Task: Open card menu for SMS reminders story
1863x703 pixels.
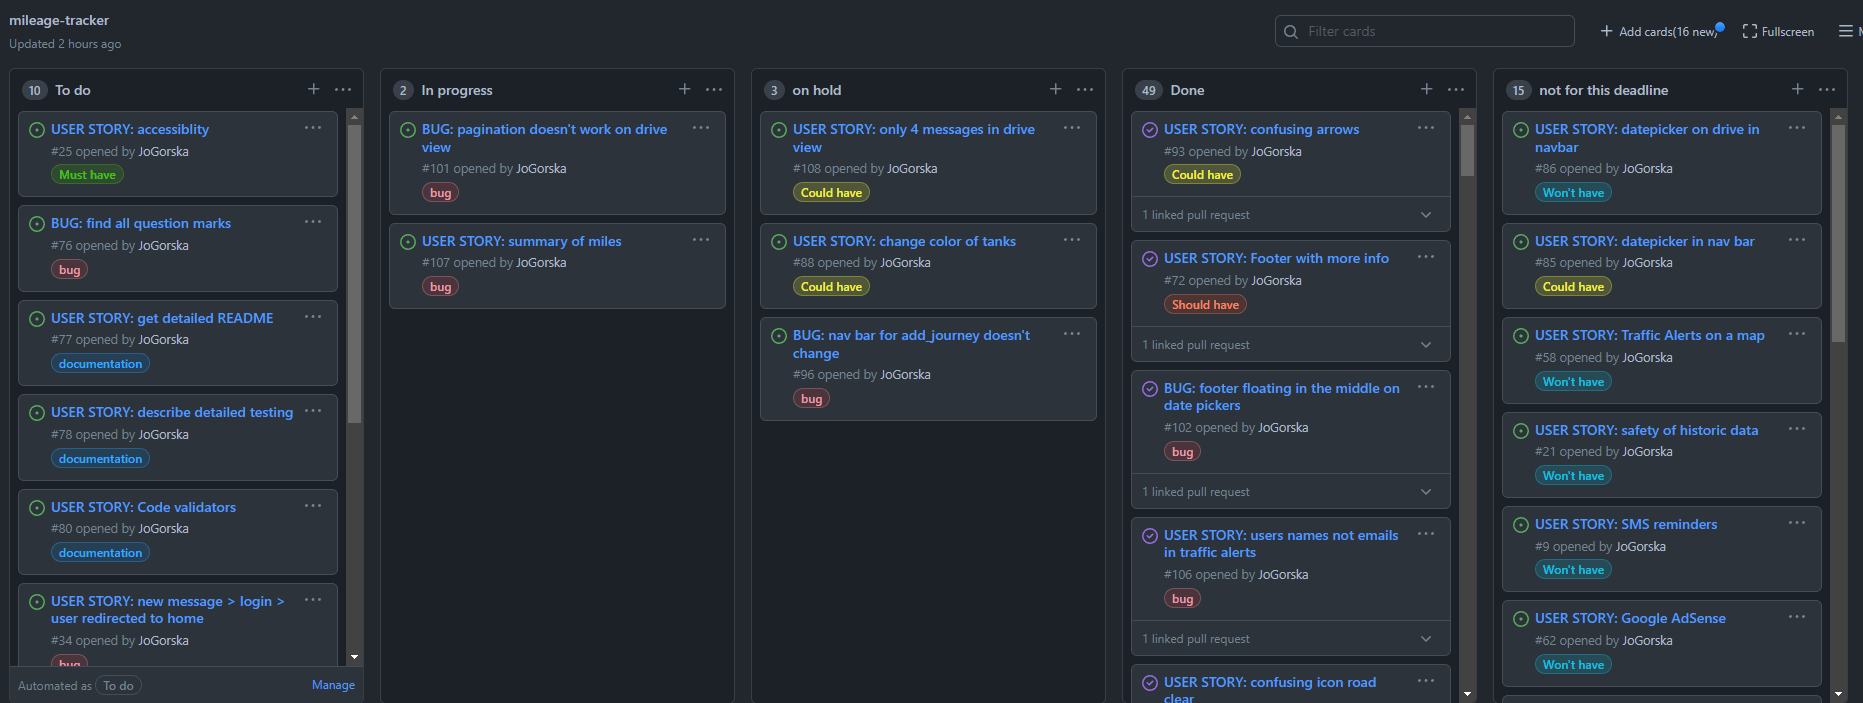Action: tap(1797, 523)
